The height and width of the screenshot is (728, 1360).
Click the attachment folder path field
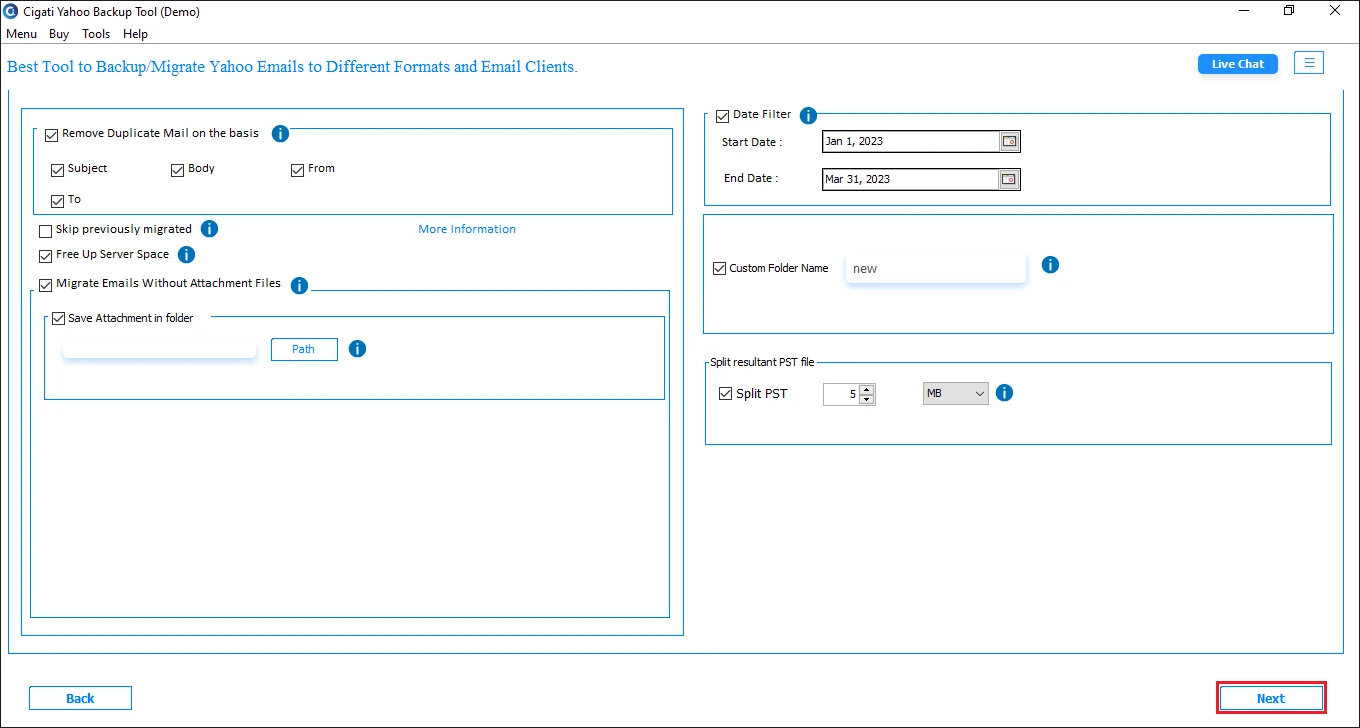pyautogui.click(x=160, y=349)
